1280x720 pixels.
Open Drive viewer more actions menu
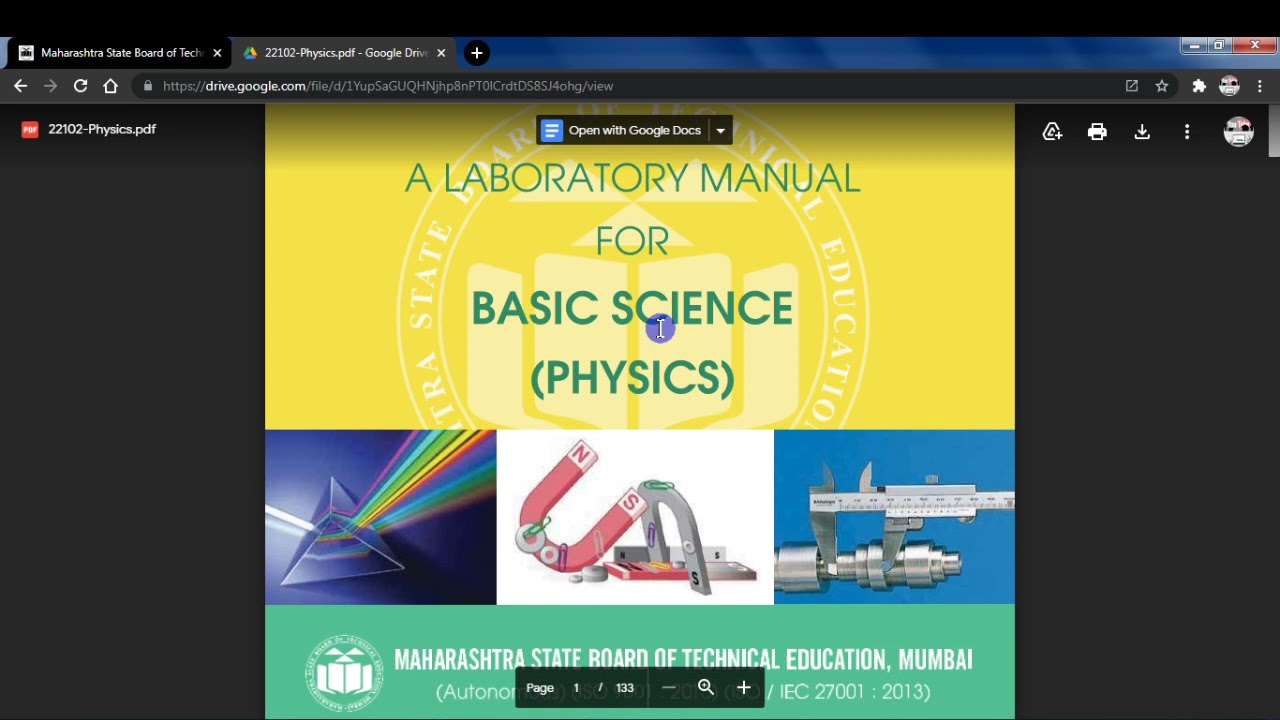[x=1187, y=131]
